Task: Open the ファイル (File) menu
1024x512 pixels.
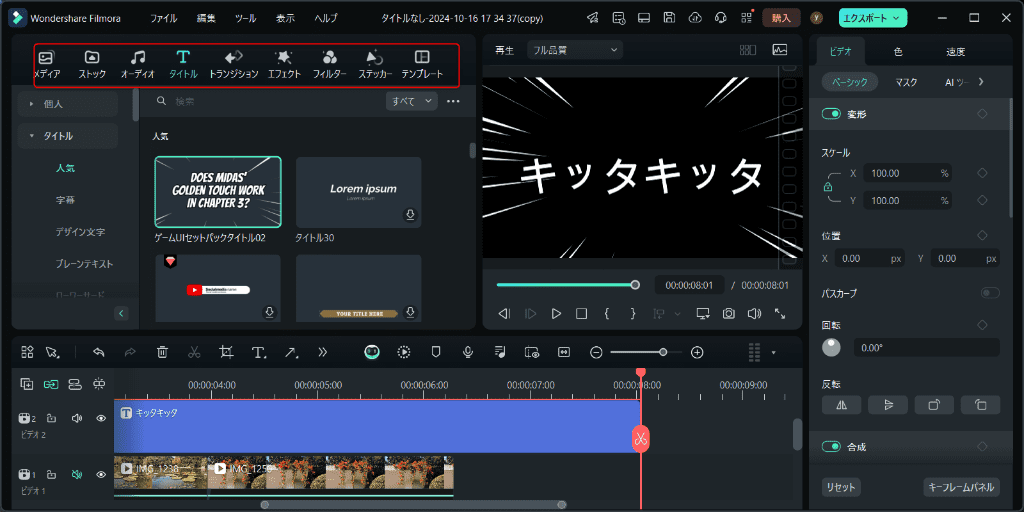Action: (x=163, y=18)
